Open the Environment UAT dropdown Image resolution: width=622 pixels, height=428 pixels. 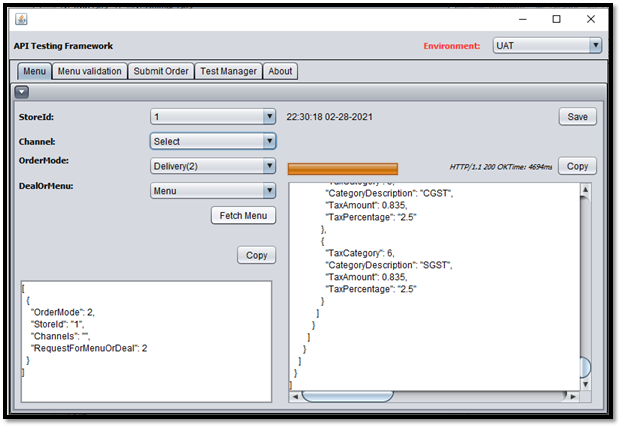tap(547, 46)
